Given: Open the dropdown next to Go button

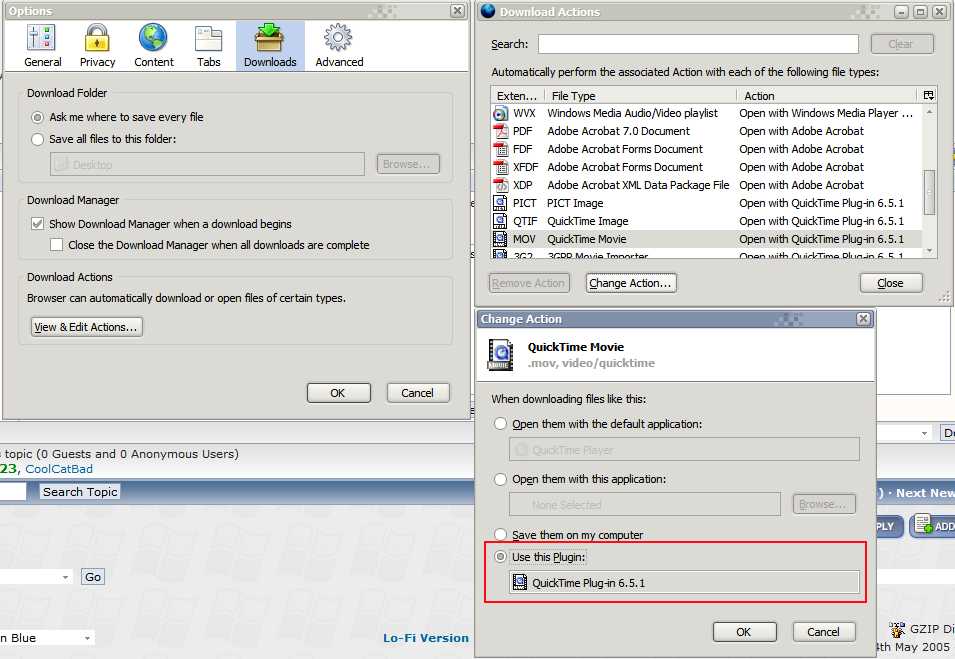Looking at the screenshot, I should click(65, 577).
